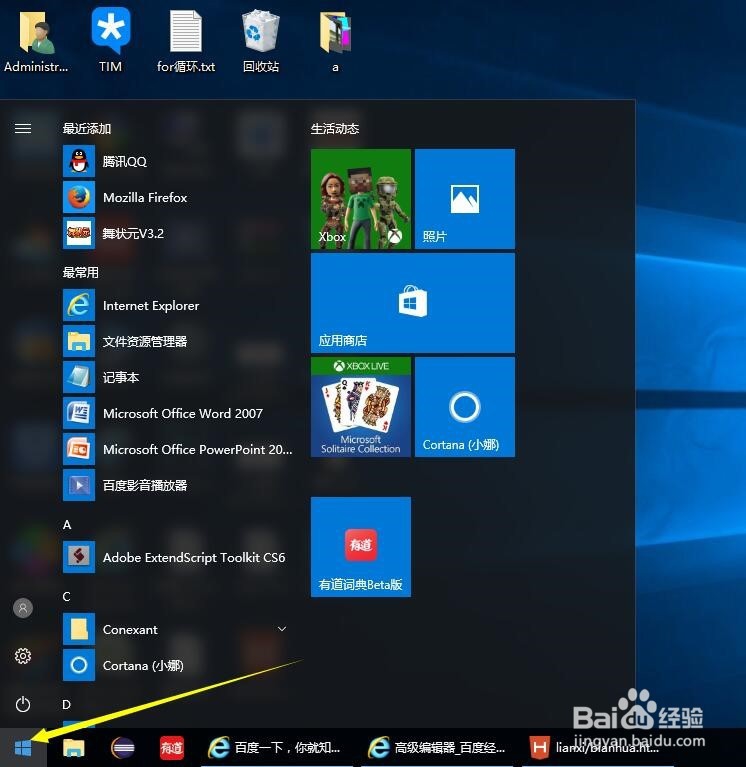Image resolution: width=746 pixels, height=767 pixels.
Task: Open the 应用商店 store tile
Action: click(x=413, y=303)
